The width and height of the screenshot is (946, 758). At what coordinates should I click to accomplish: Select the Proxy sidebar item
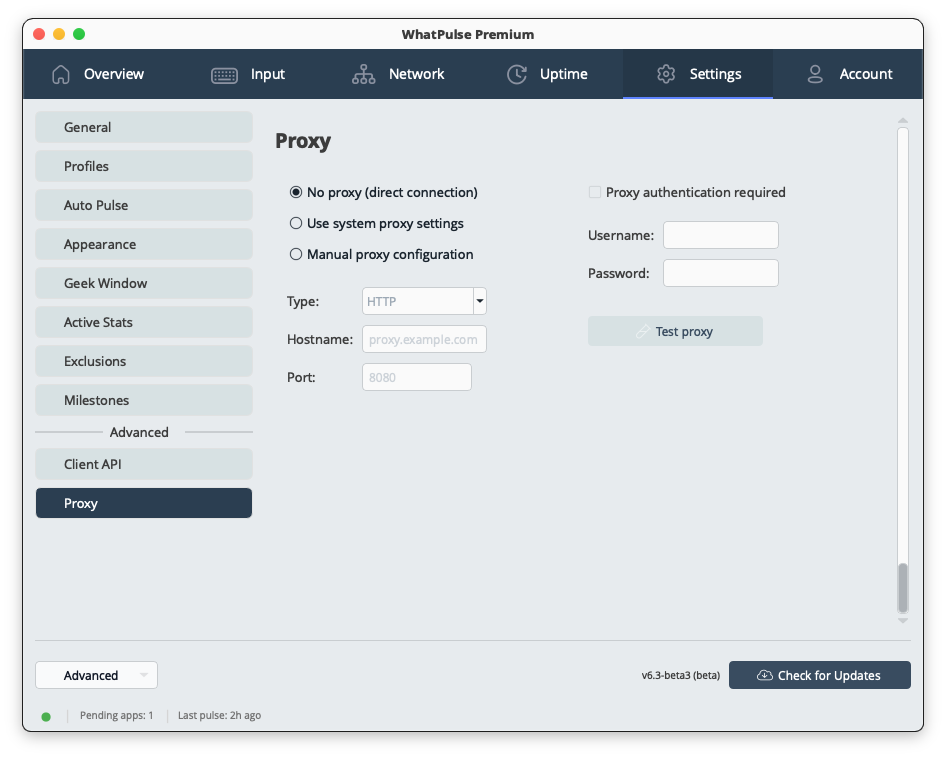click(x=144, y=503)
